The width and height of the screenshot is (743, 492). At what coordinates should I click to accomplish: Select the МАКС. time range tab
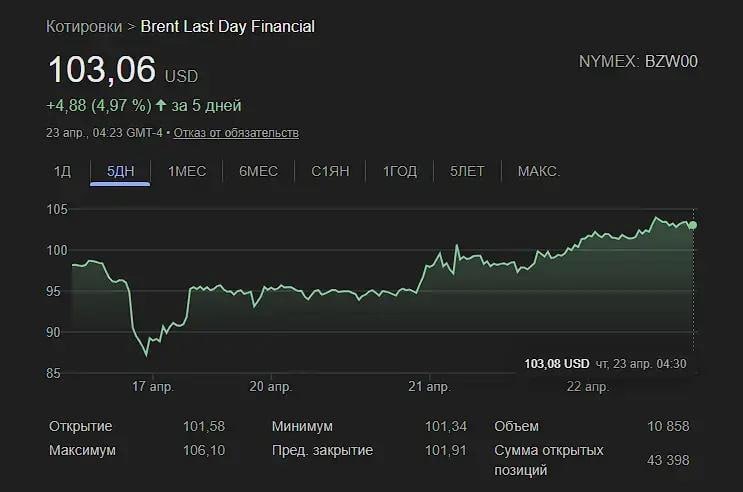point(538,172)
